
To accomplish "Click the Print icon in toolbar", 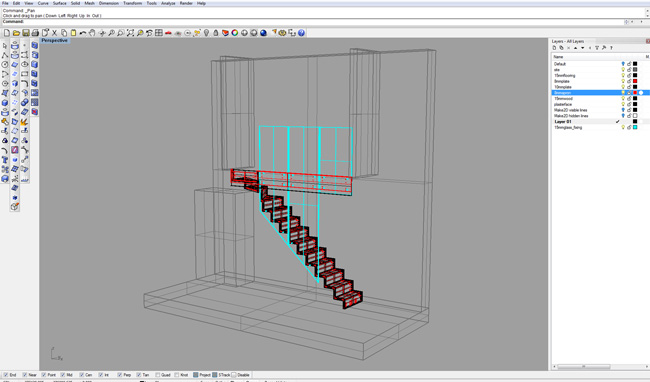I will tap(35, 33).
